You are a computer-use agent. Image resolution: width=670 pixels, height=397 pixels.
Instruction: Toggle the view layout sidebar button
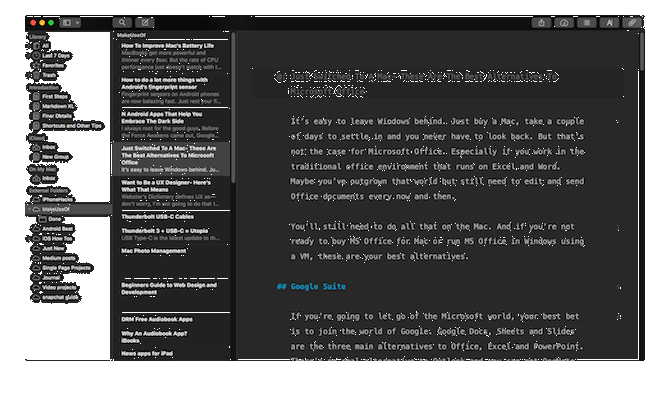tap(67, 23)
